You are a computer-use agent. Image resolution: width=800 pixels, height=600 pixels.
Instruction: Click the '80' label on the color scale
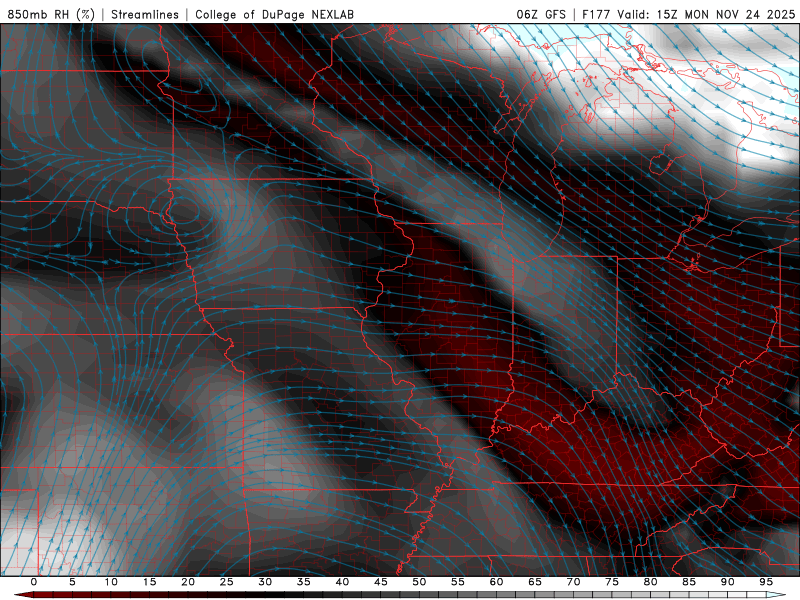coord(650,582)
